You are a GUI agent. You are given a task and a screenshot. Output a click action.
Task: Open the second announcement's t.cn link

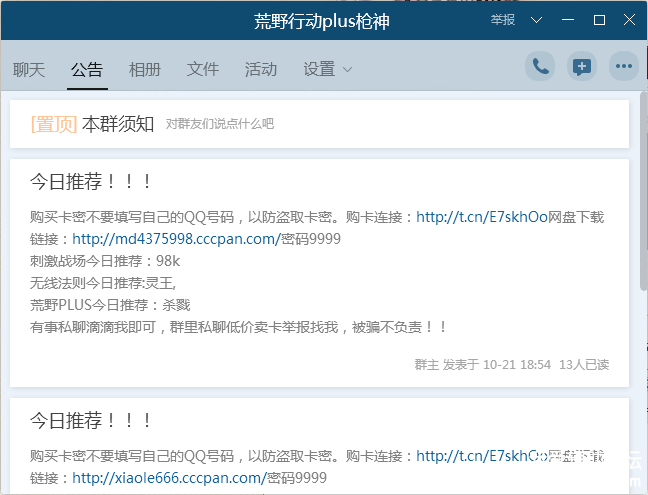[481, 456]
